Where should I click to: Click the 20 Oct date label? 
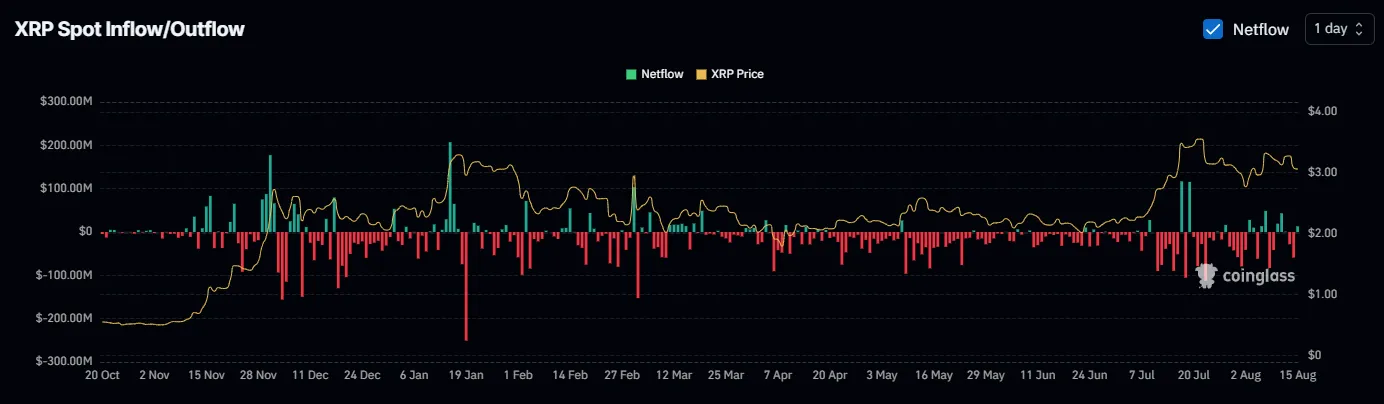[102, 376]
